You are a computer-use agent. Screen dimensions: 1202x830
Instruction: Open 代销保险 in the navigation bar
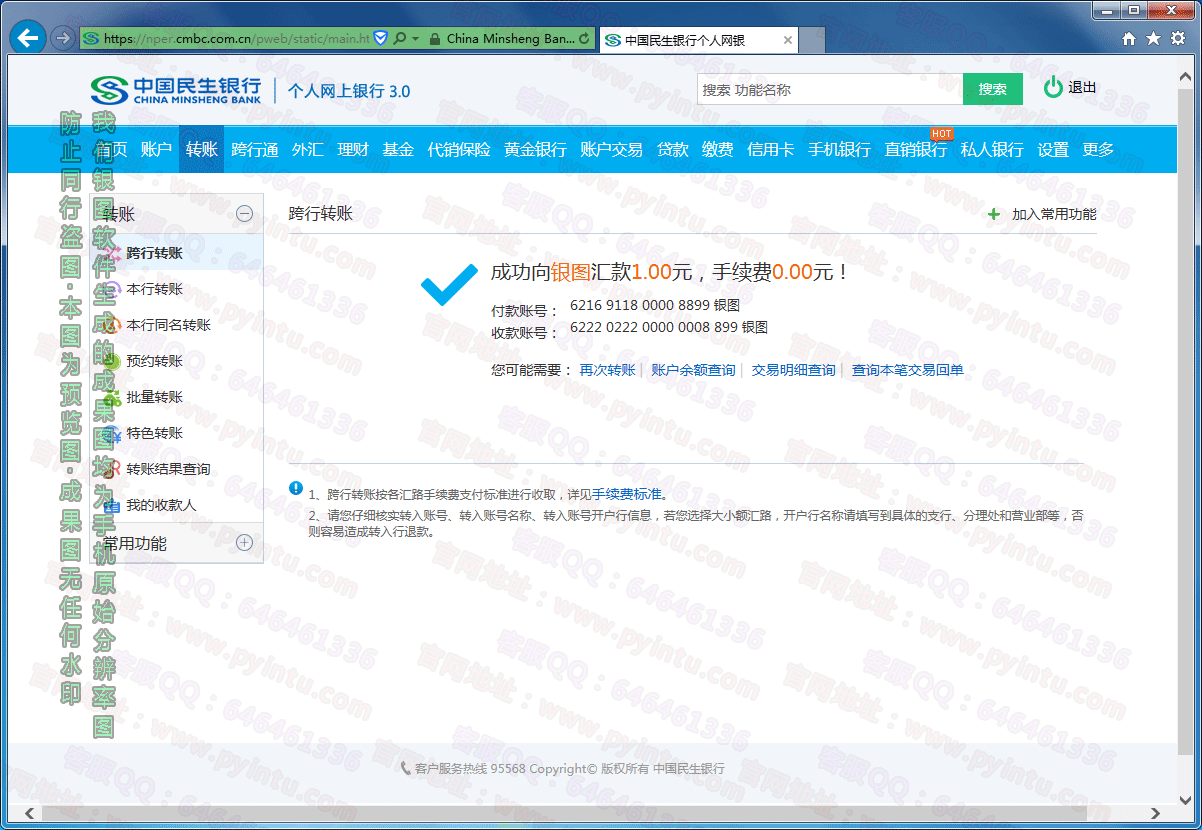459,150
